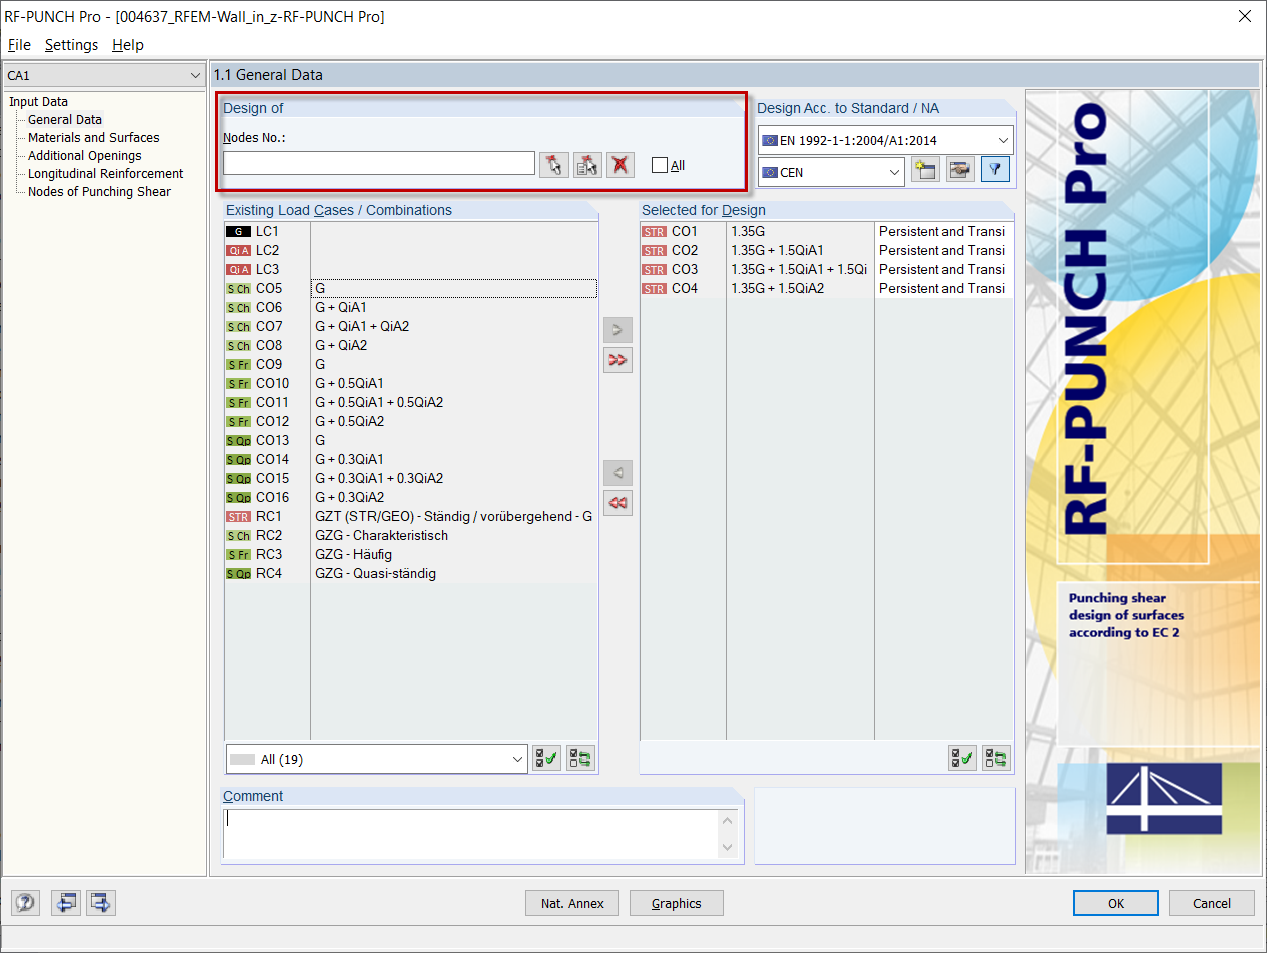The image size is (1267, 953).
Task: Select all existing load cases with check icon
Action: pos(546,758)
